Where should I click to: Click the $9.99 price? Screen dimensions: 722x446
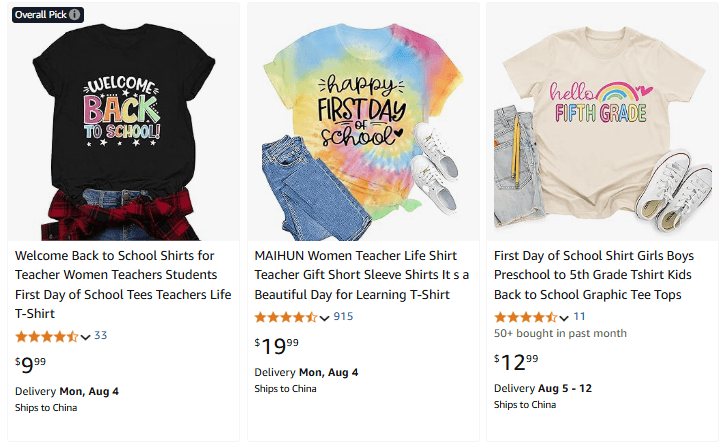[x=30, y=365]
